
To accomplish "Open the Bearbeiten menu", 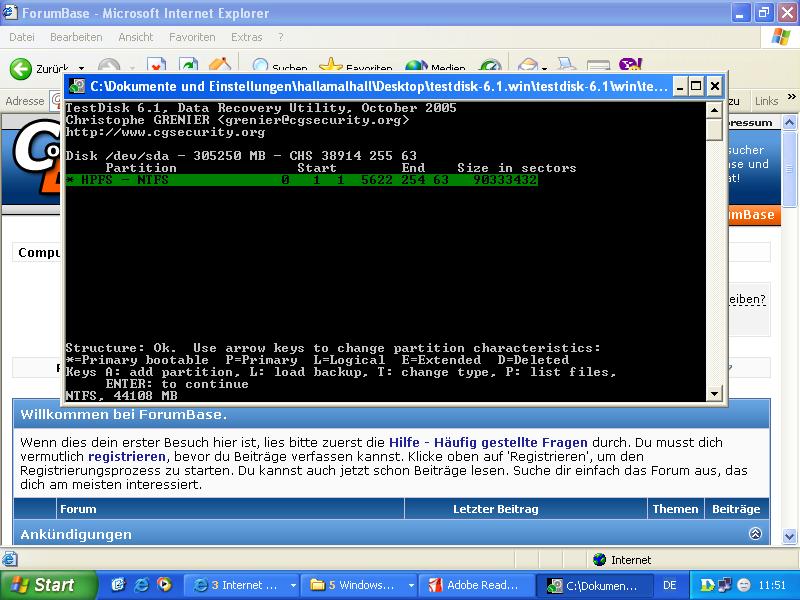I will point(76,37).
